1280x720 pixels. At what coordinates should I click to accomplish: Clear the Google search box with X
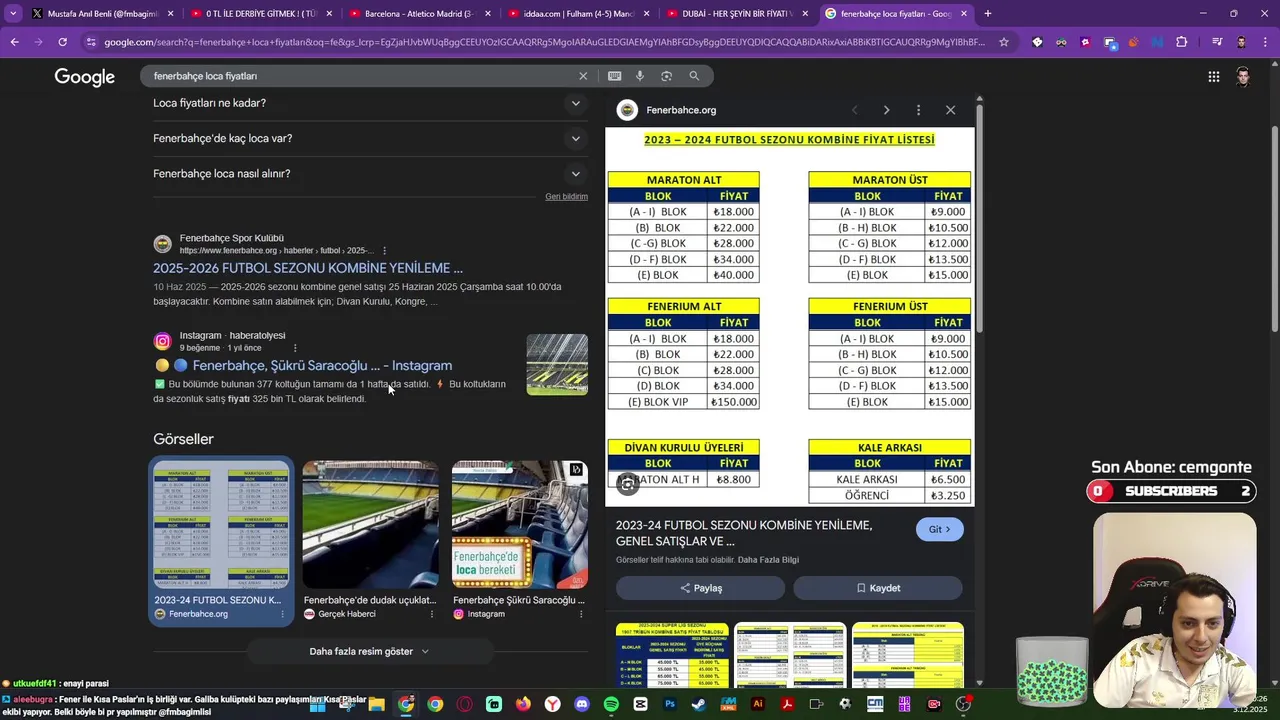pyautogui.click(x=583, y=76)
